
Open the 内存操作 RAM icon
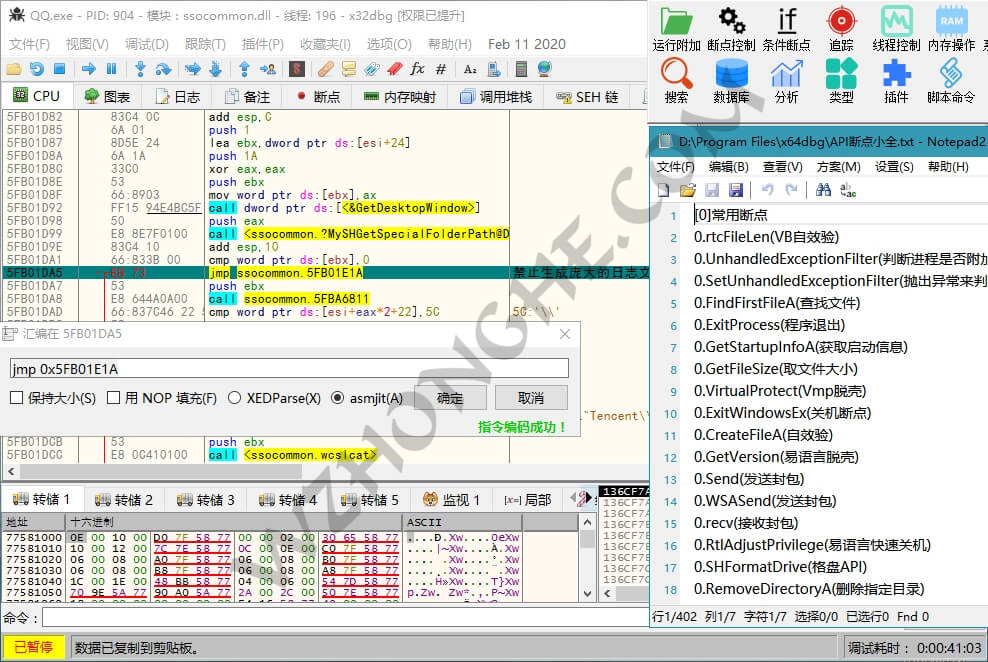(x=951, y=22)
